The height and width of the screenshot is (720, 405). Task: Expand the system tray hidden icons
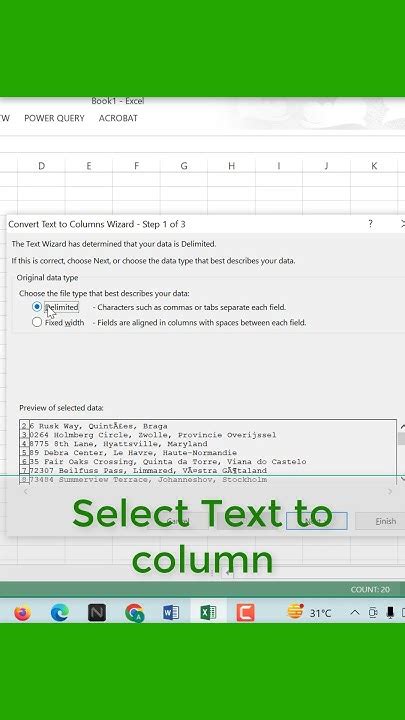[x=354, y=613]
